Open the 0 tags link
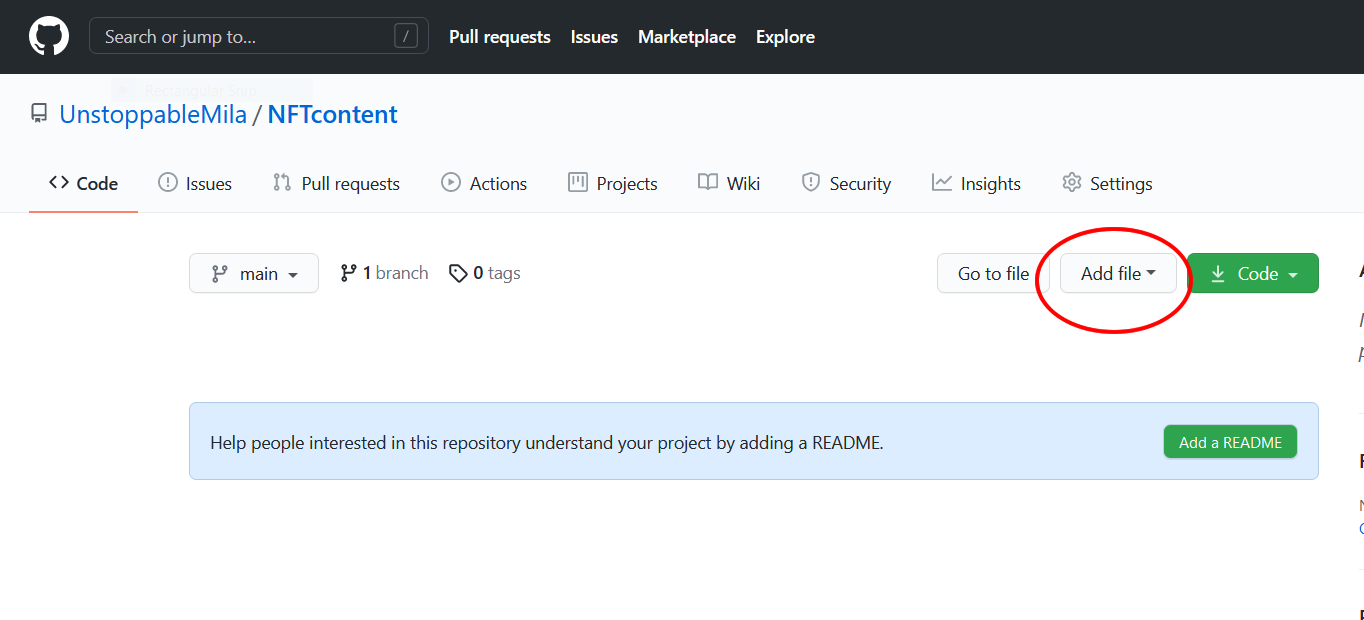The image size is (1364, 620). 485,273
